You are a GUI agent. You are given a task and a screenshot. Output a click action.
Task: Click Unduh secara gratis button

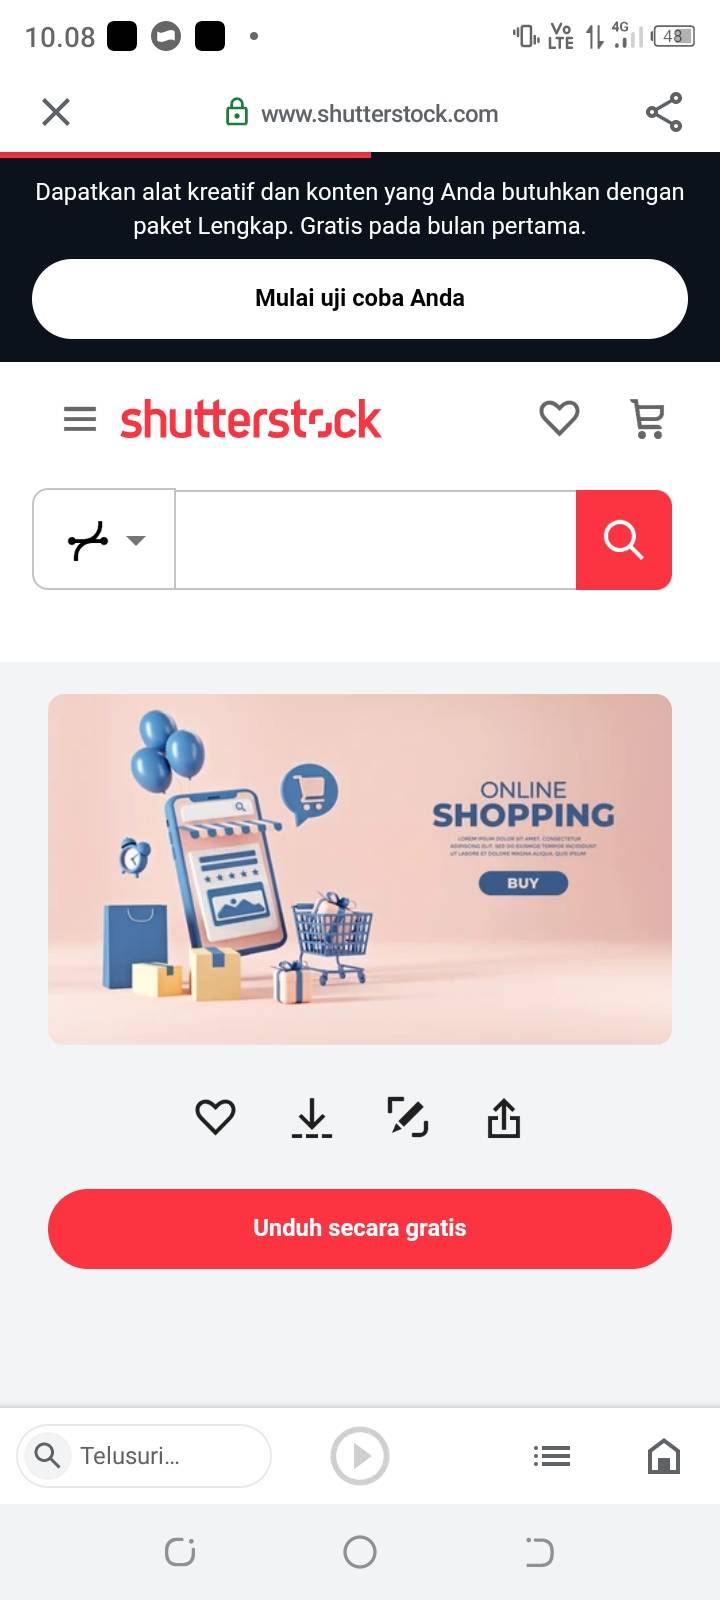(360, 1228)
